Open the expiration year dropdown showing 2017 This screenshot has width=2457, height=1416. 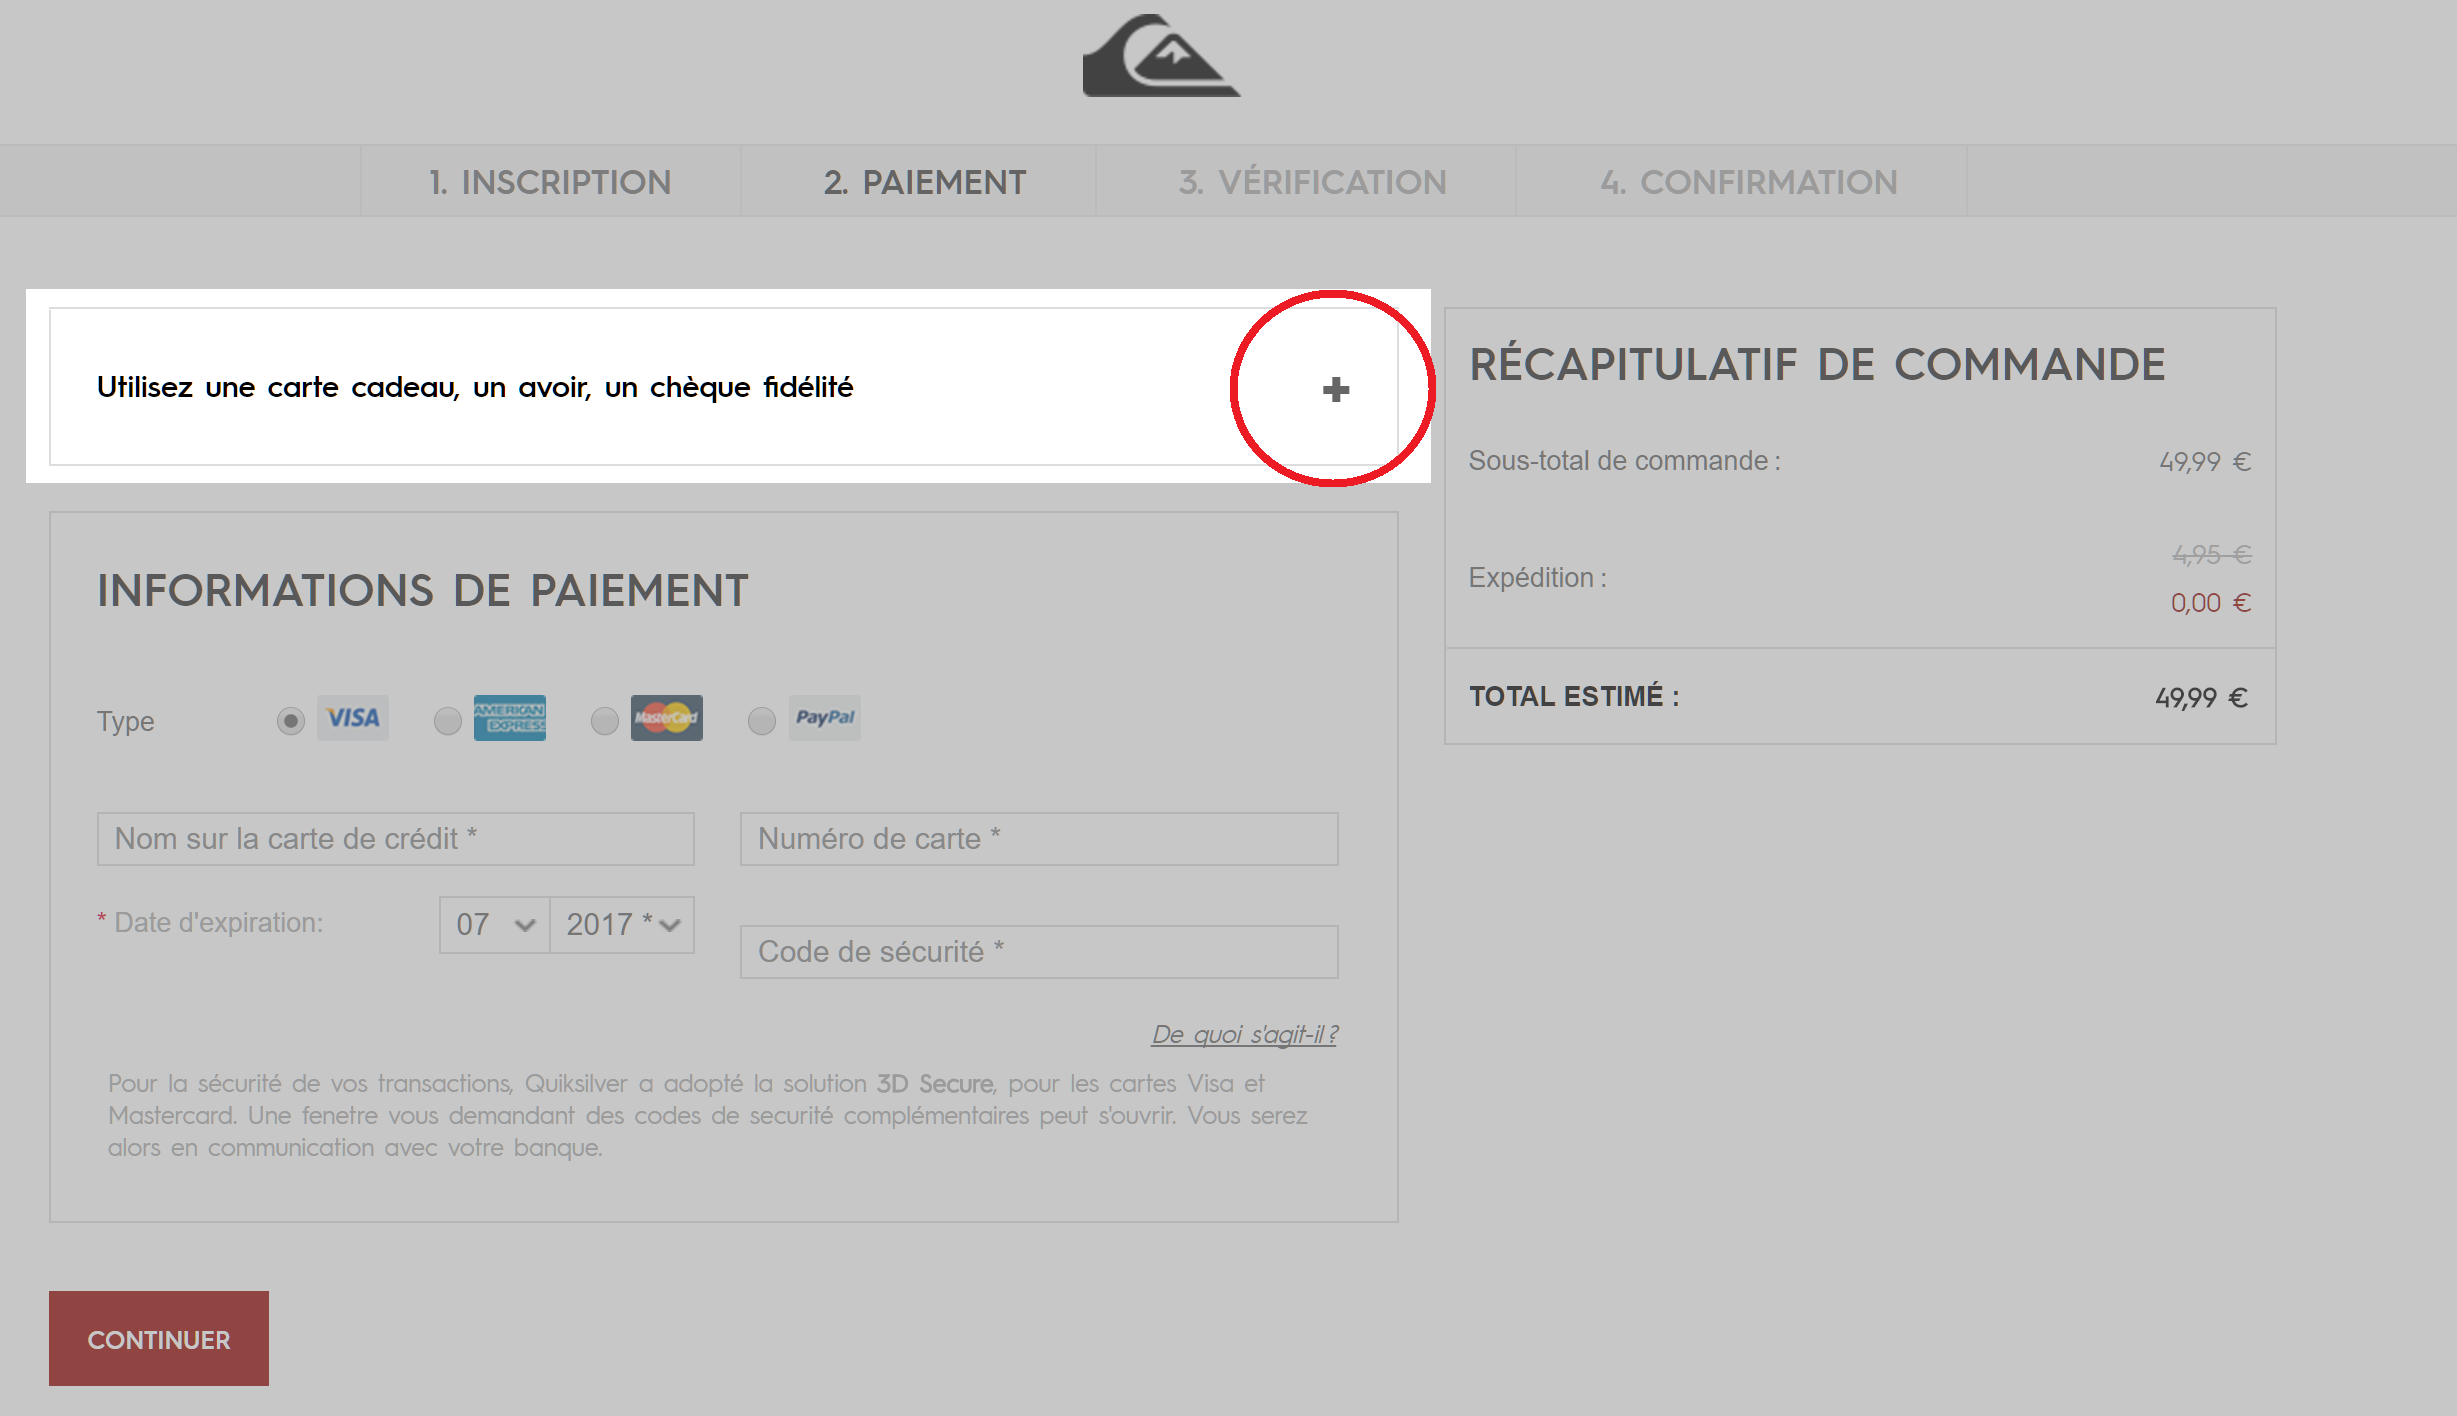[622, 925]
